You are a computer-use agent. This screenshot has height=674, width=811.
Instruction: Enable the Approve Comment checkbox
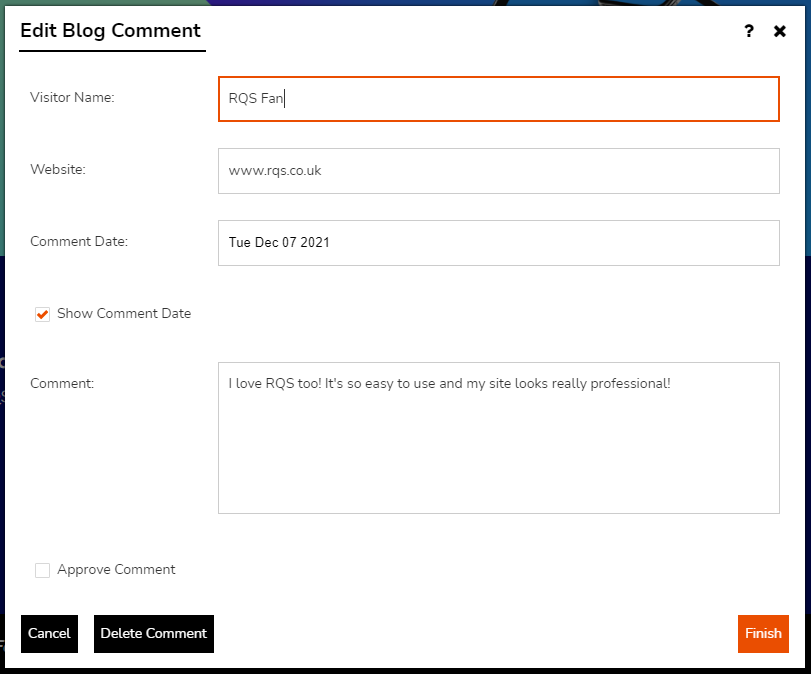[42, 569]
